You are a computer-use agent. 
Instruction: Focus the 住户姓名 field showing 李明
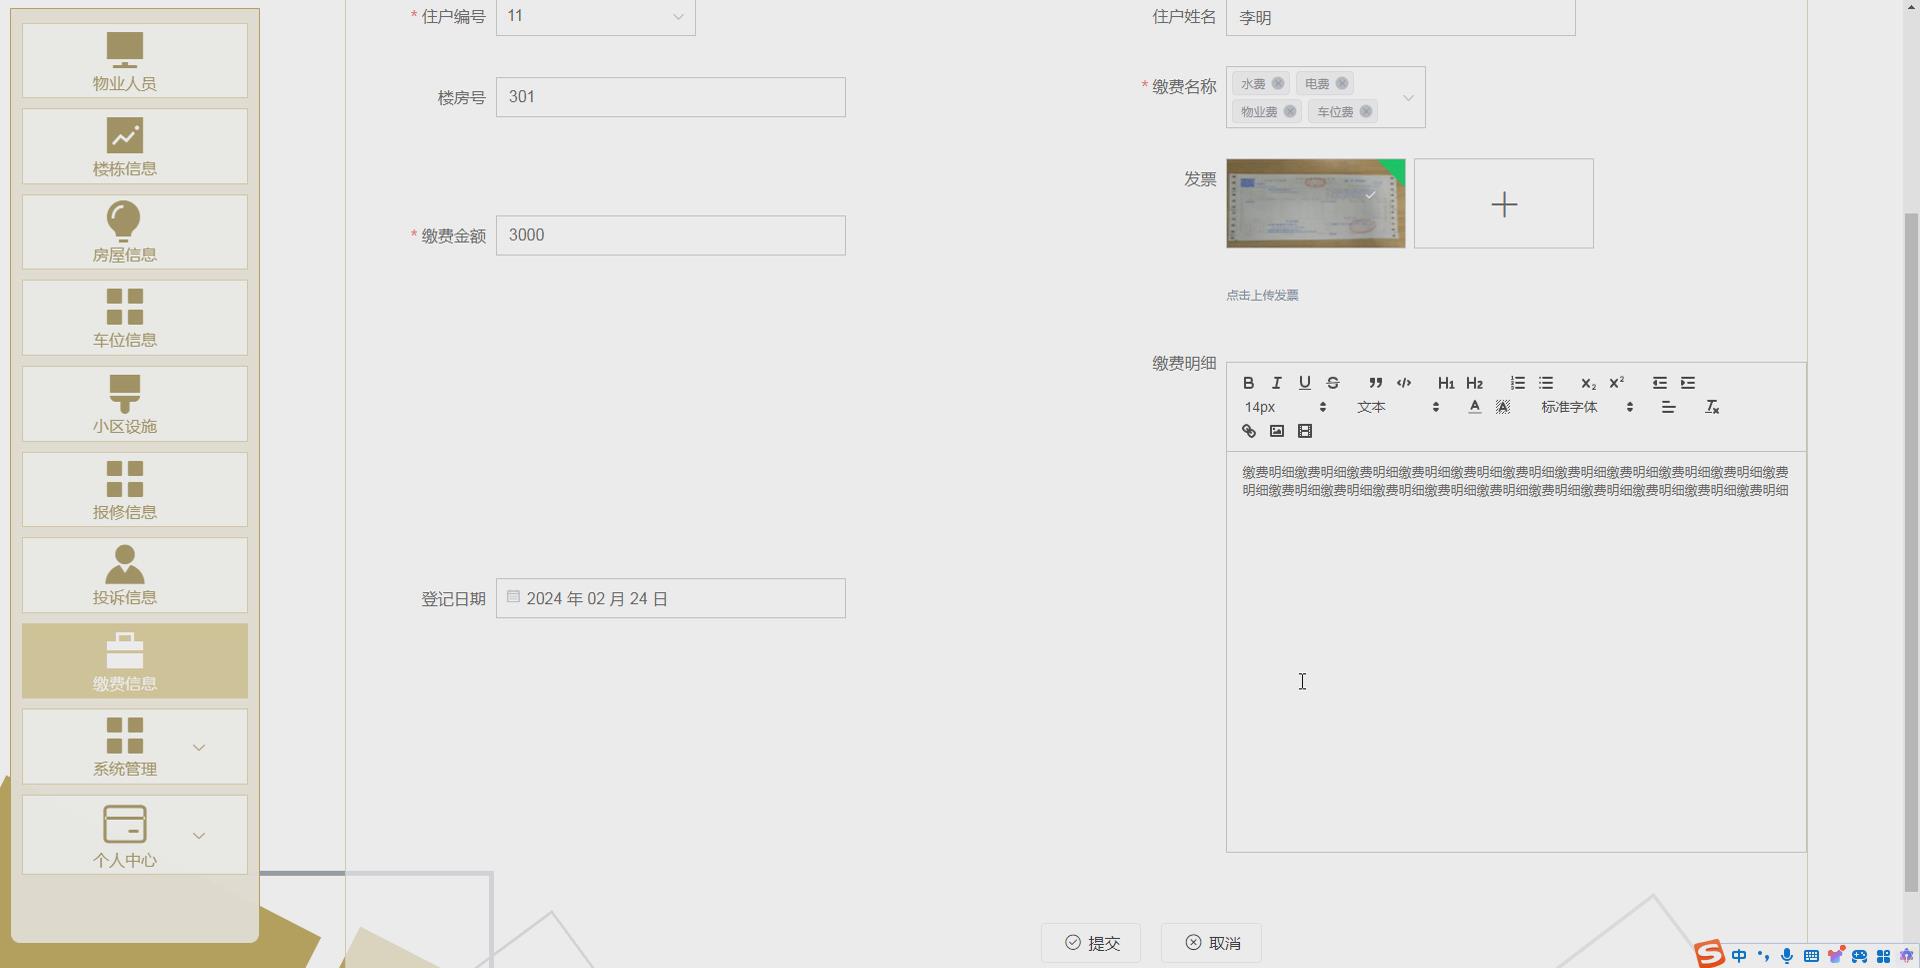click(x=1401, y=18)
